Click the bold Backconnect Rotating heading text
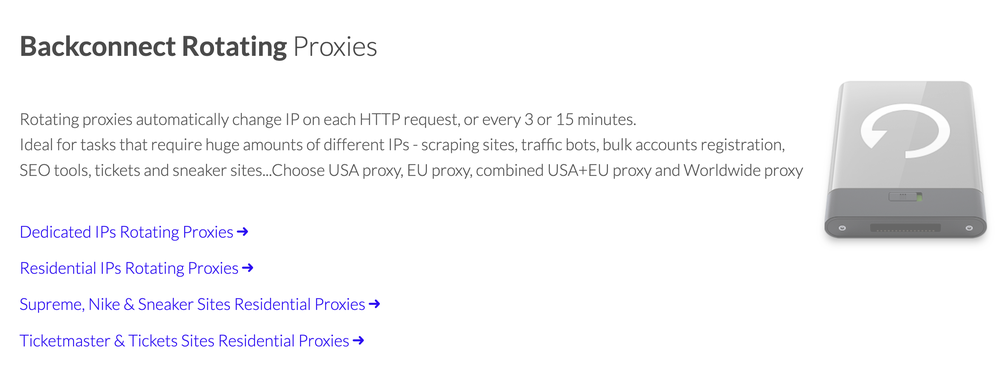Viewport: 1000px width, 386px height. coord(153,47)
